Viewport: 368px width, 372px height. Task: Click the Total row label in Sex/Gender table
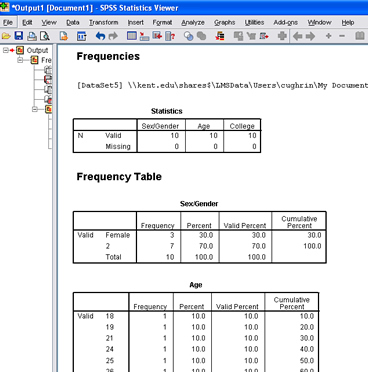113,257
